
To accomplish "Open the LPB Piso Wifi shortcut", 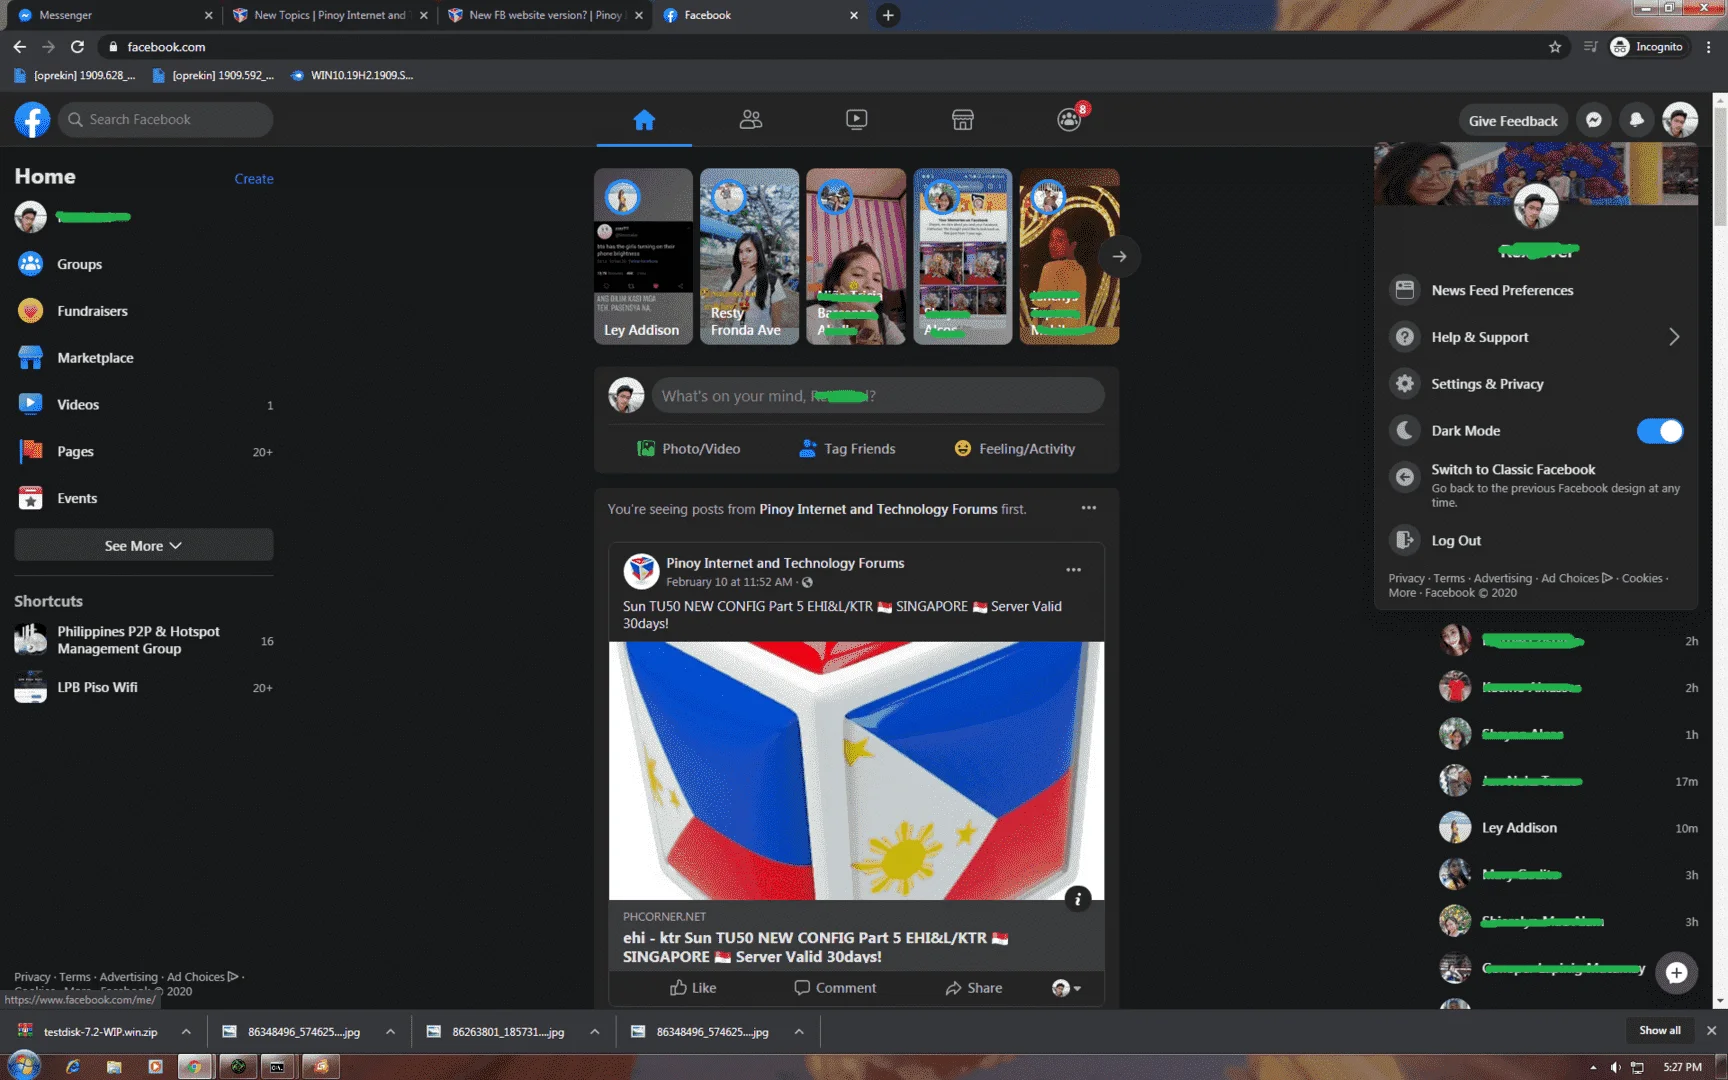I will coord(144,687).
